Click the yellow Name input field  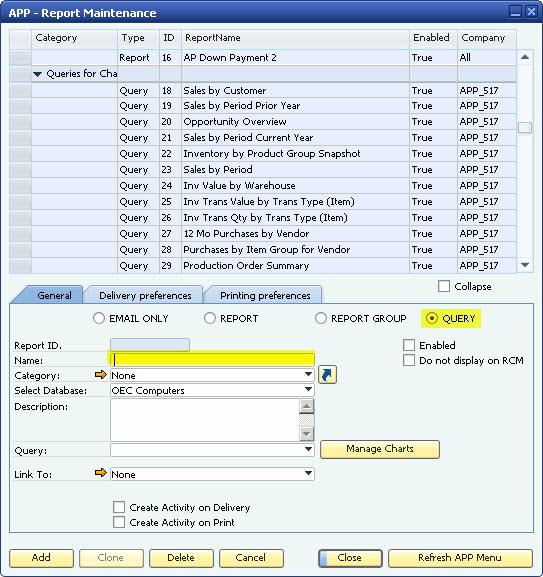tap(212, 360)
